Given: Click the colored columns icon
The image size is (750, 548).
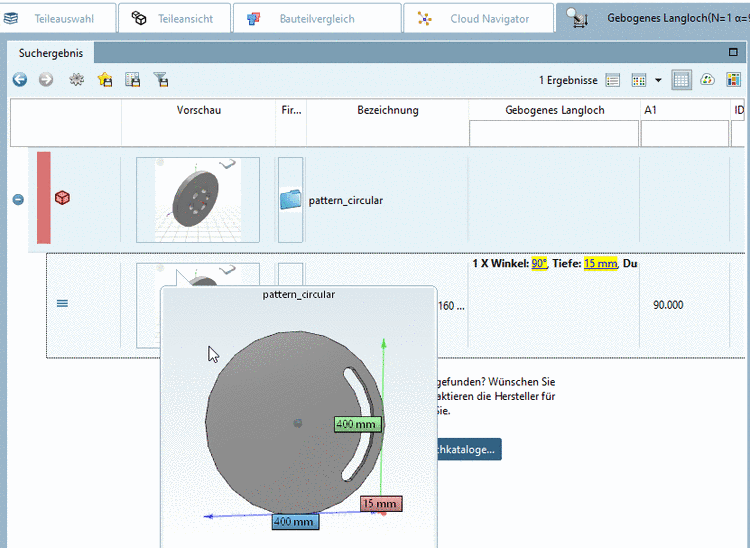Looking at the screenshot, I should coord(733,79).
